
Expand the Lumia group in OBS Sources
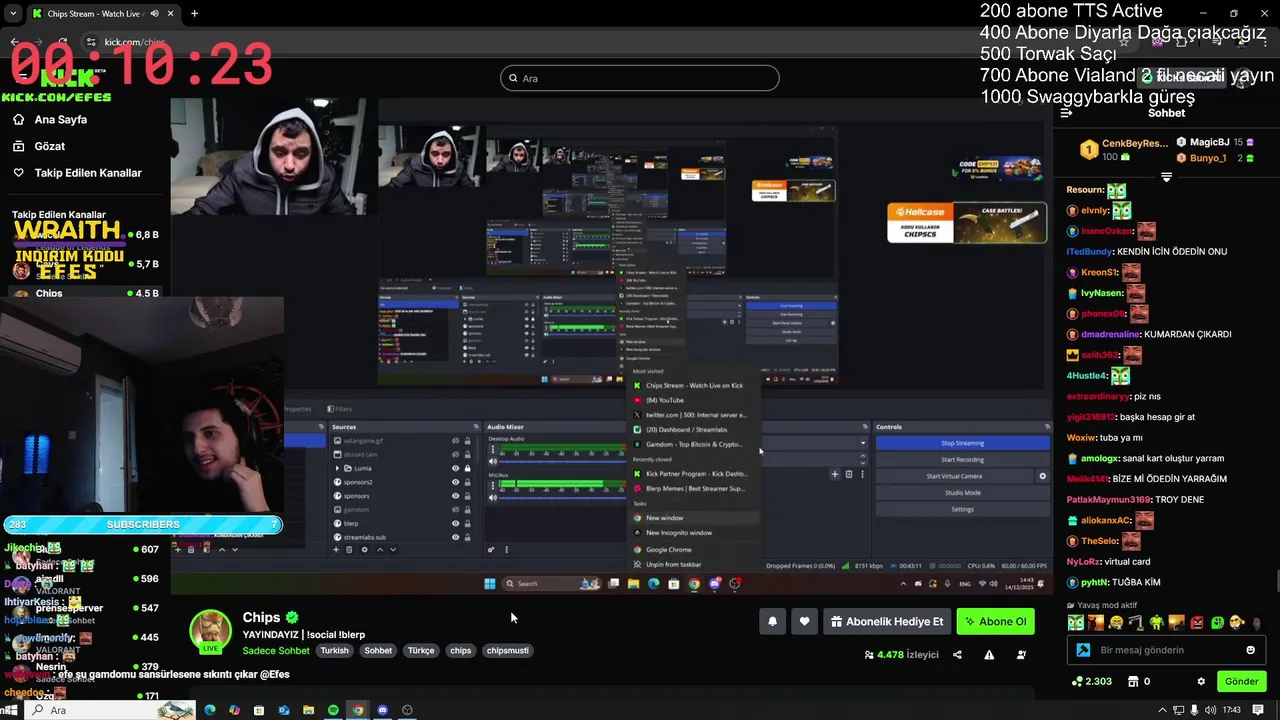click(336, 468)
